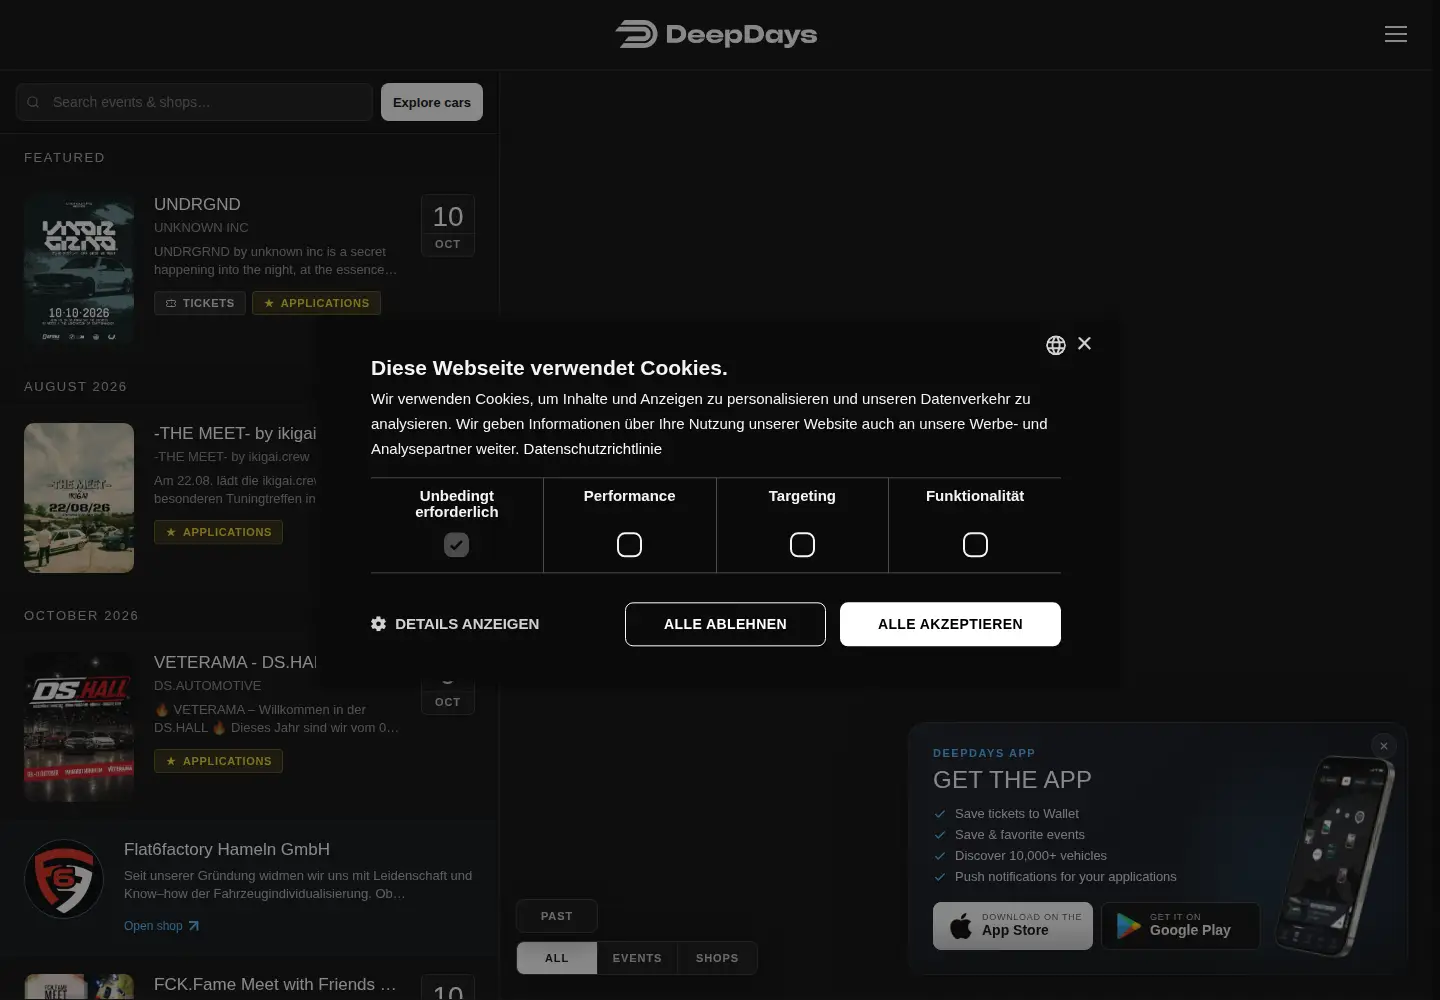Image resolution: width=1440 pixels, height=1000 pixels.
Task: Click UNDRGND Tickets tag
Action: tap(200, 303)
